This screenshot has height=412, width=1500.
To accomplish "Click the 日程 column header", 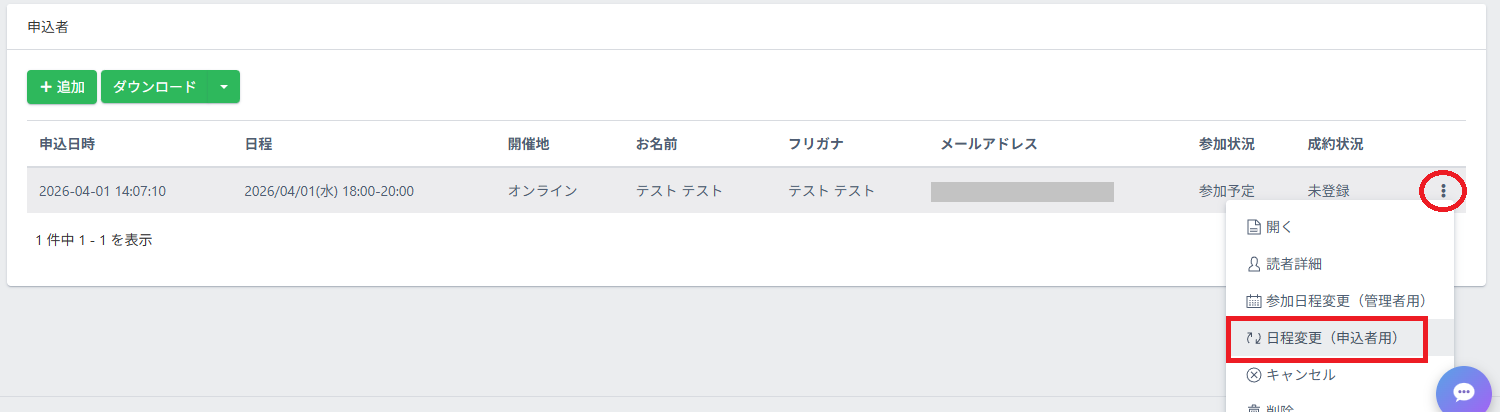I will point(258,144).
